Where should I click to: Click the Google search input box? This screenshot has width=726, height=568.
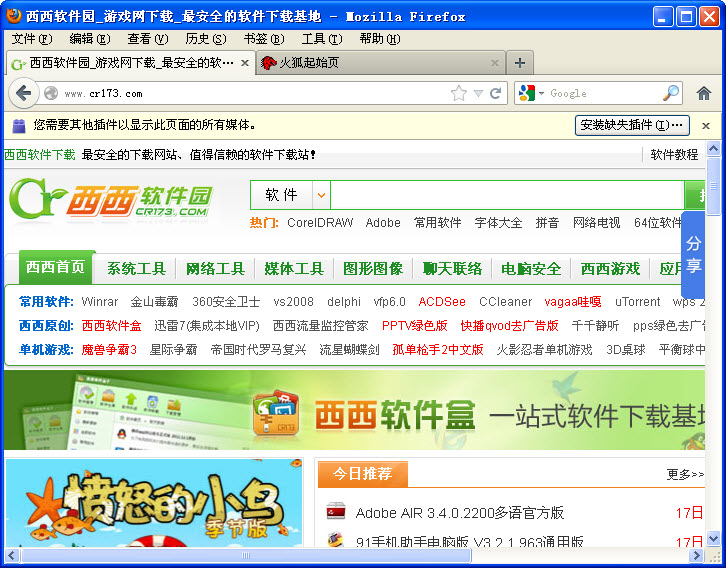[x=604, y=94]
